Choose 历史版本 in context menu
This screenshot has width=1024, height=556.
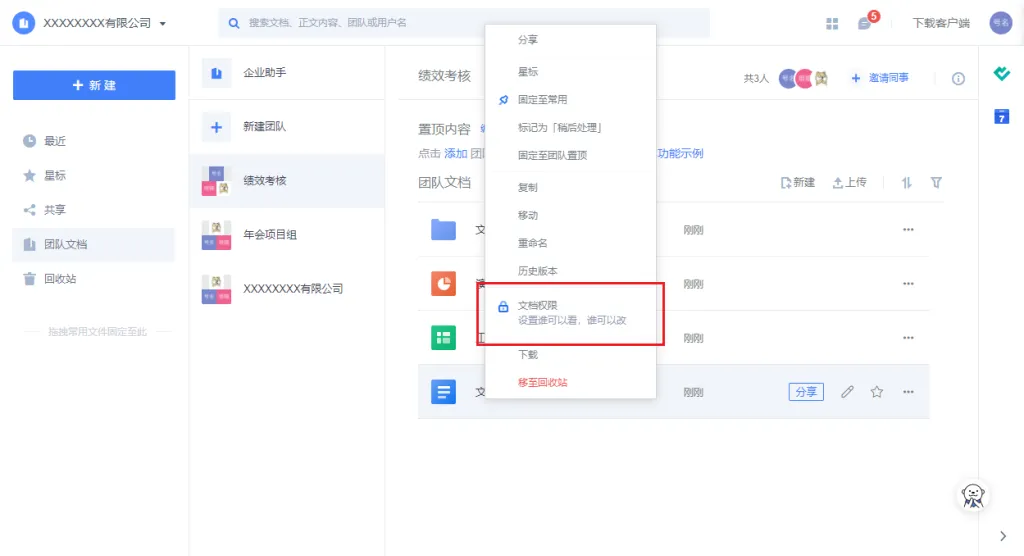point(570,271)
